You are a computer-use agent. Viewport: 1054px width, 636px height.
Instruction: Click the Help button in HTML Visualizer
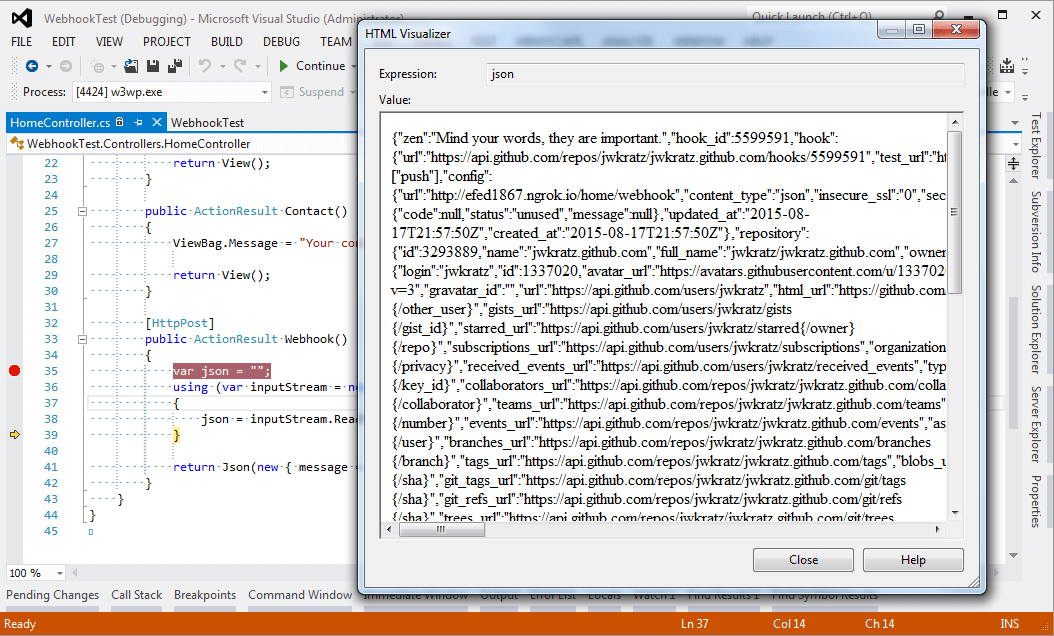[912, 559]
